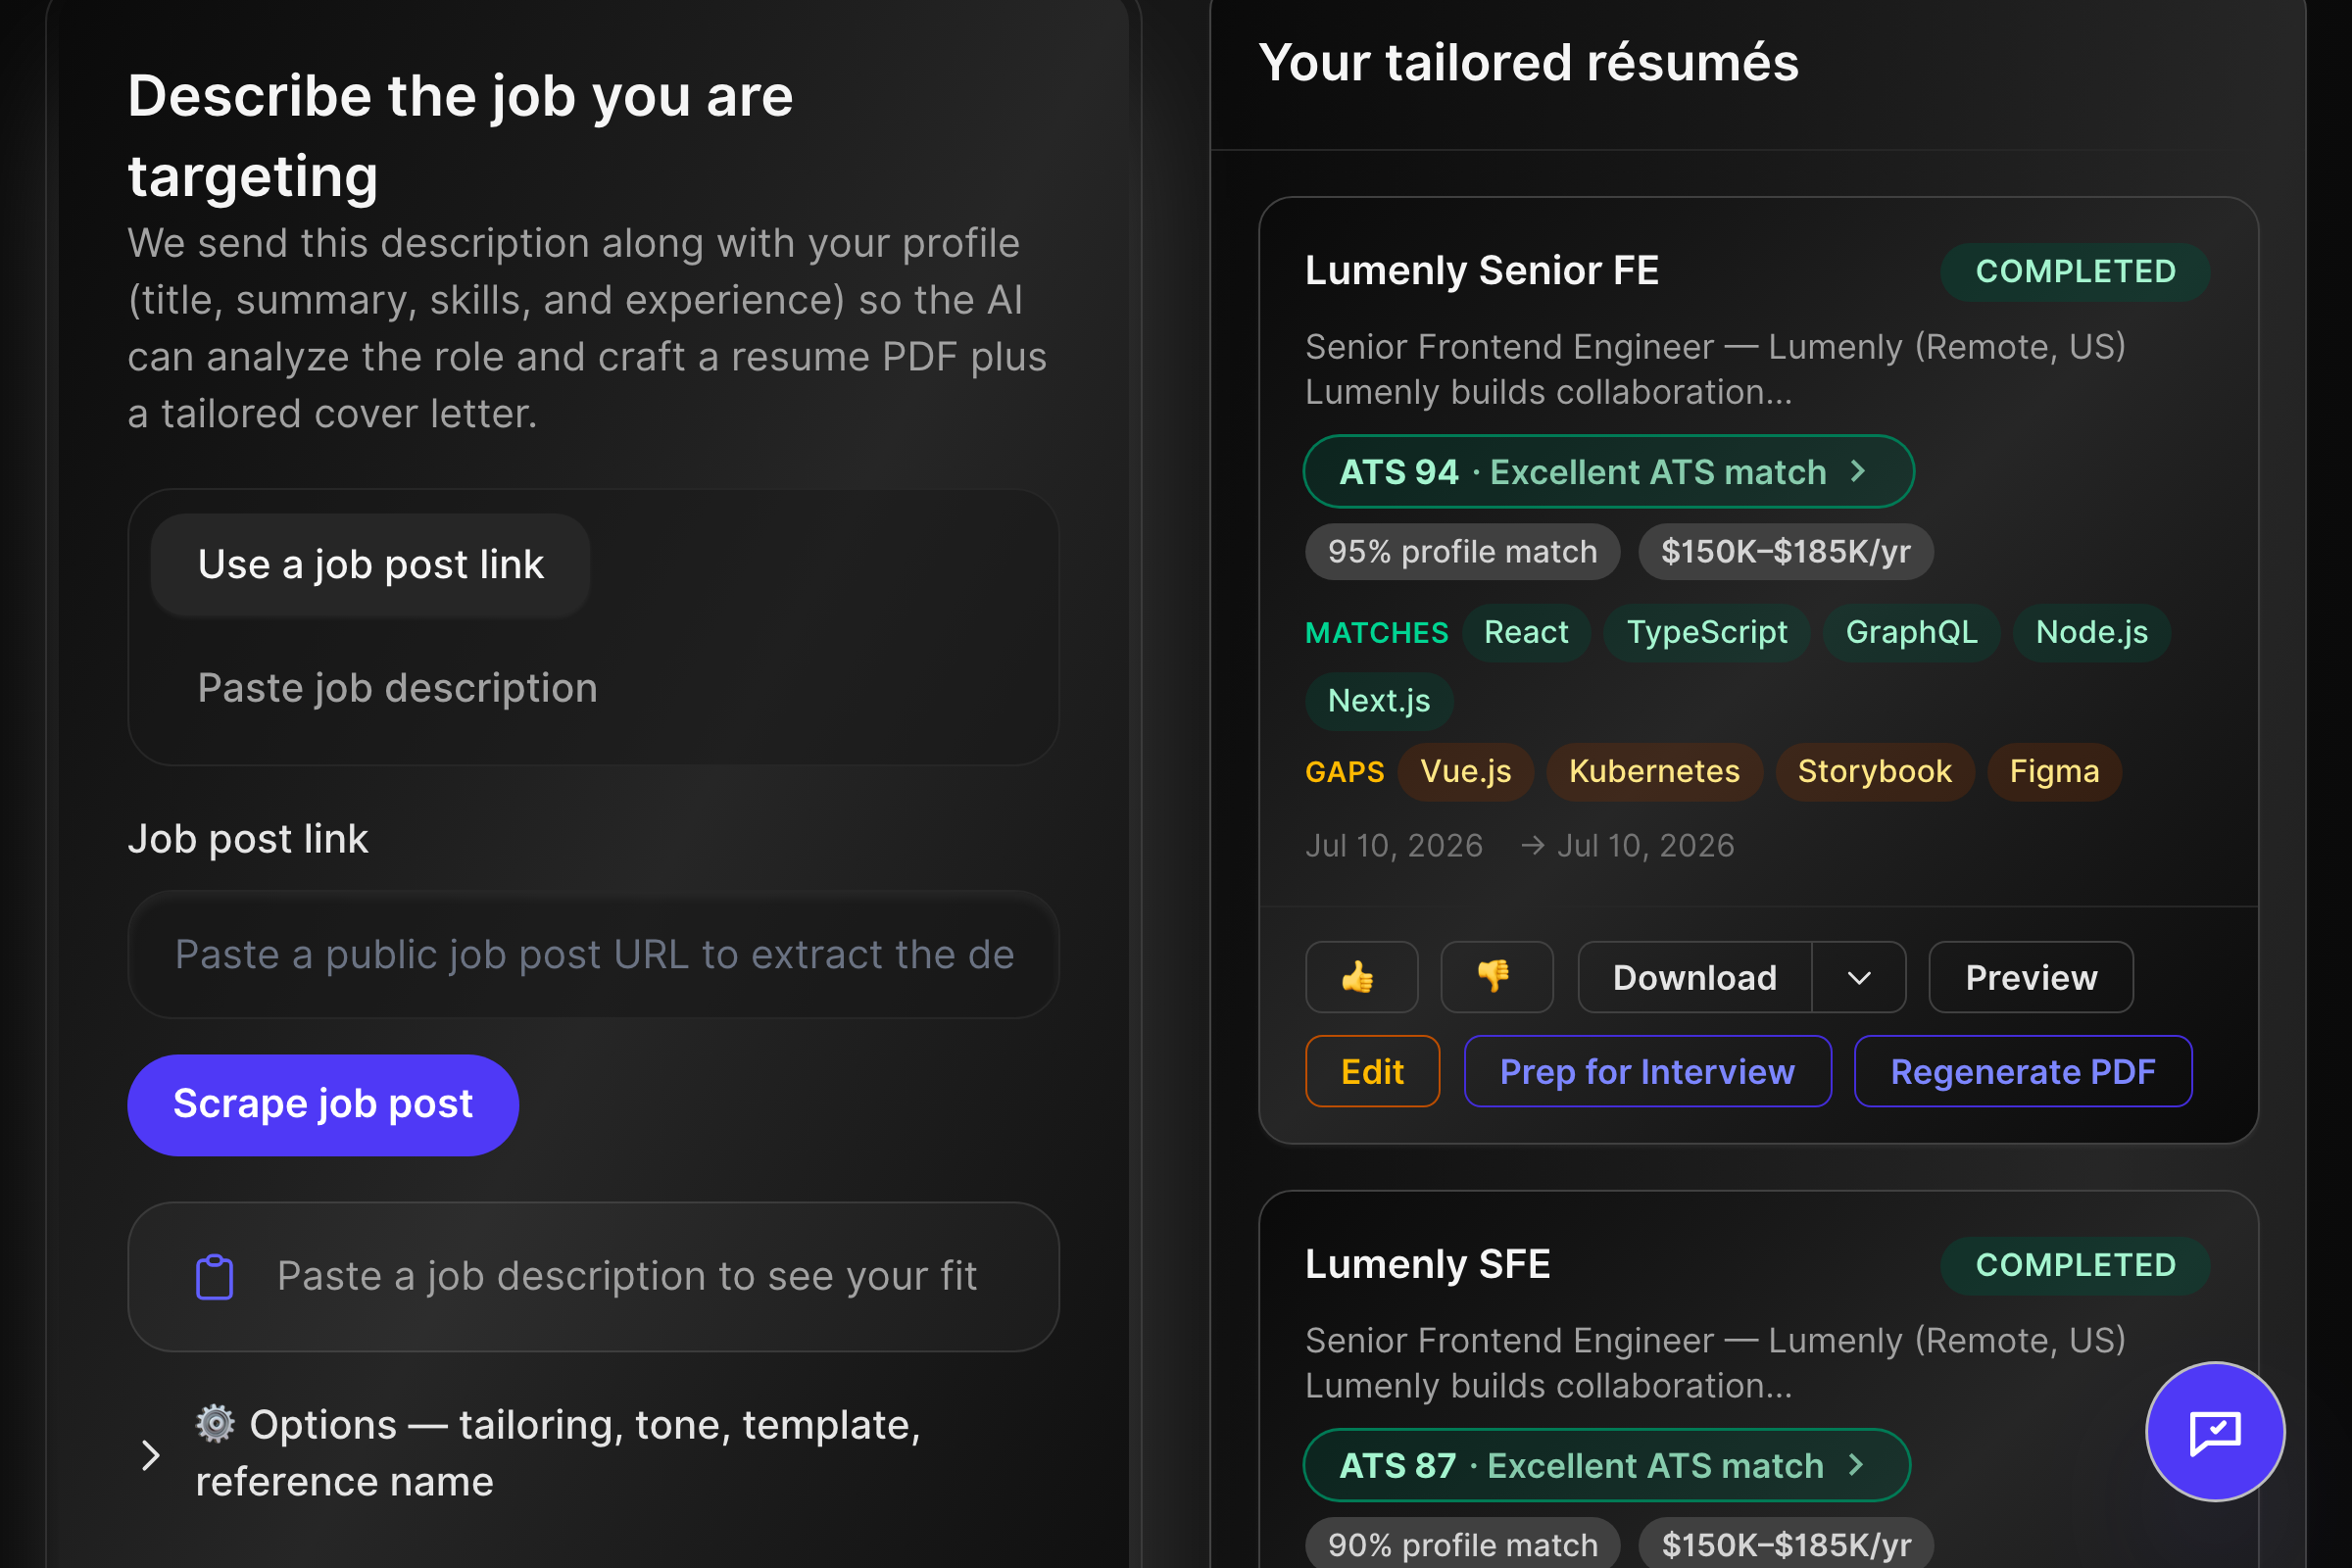Click the TypeScript matched skill tag

[1706, 632]
